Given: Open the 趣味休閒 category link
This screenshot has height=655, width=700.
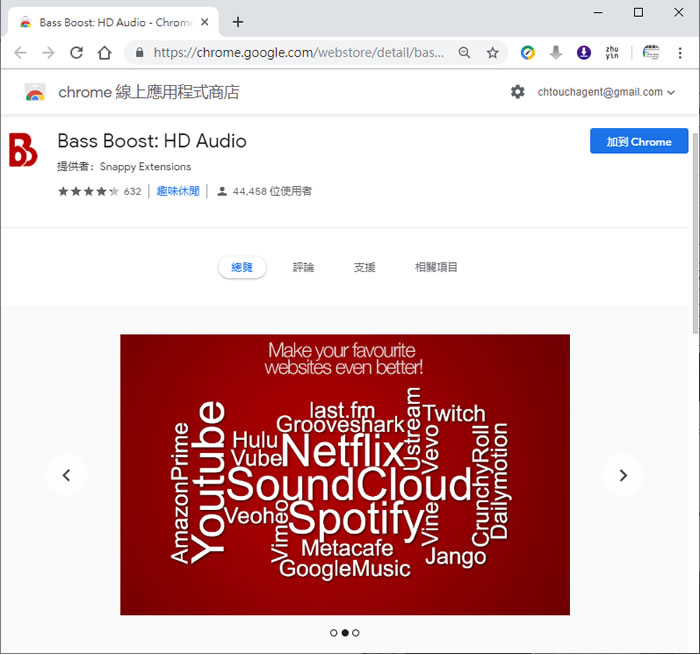Looking at the screenshot, I should [x=178, y=191].
